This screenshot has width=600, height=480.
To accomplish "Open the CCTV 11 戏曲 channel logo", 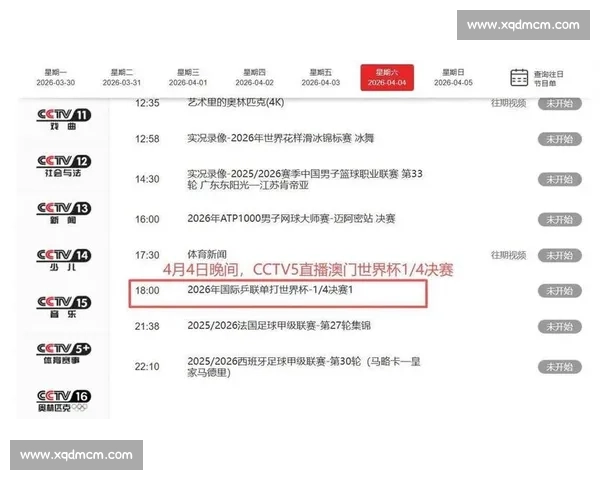I will point(64,119).
